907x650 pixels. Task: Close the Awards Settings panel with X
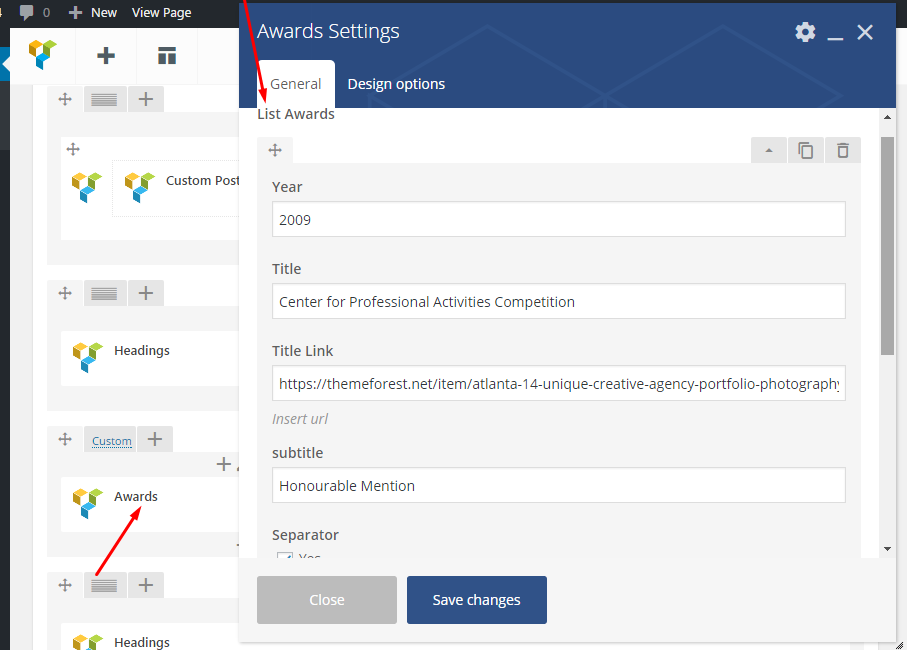coord(865,32)
